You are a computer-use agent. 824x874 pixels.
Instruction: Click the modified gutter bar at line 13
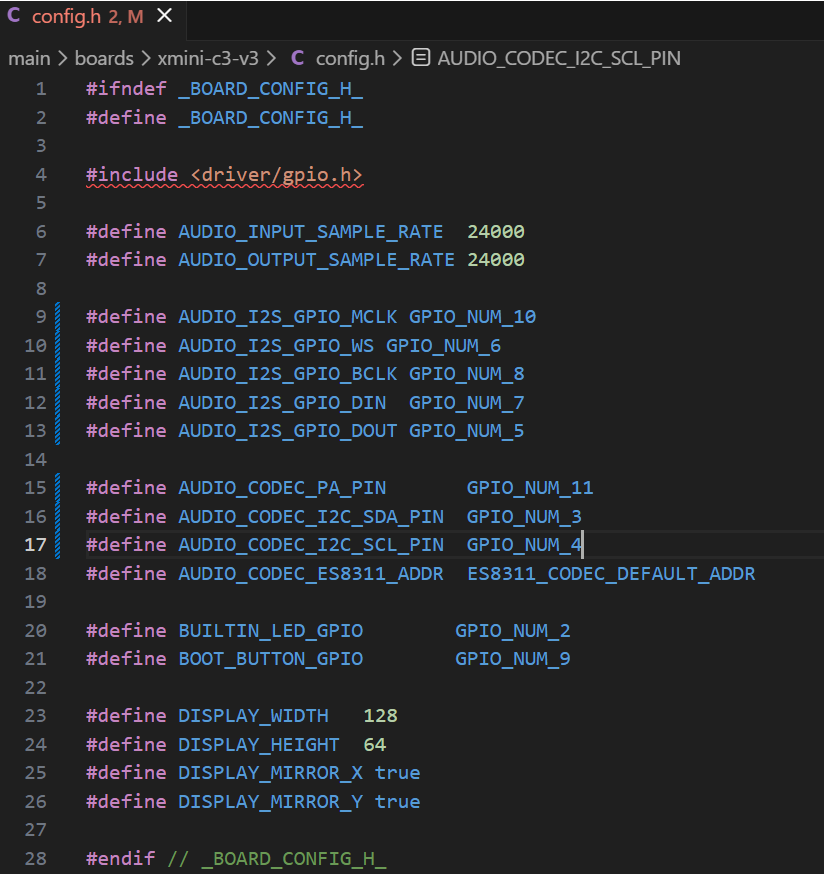click(58, 431)
